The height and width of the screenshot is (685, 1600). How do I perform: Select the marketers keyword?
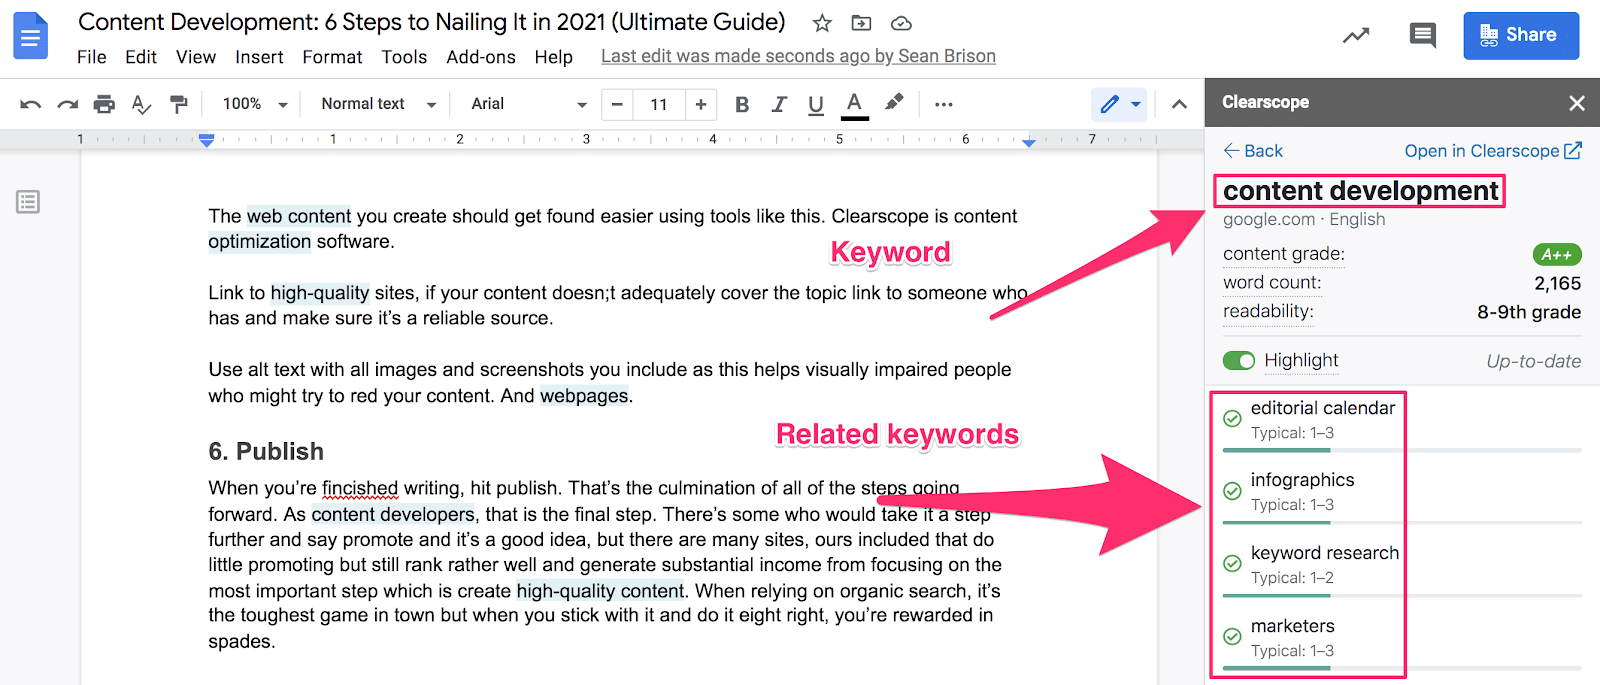pyautogui.click(x=1292, y=626)
